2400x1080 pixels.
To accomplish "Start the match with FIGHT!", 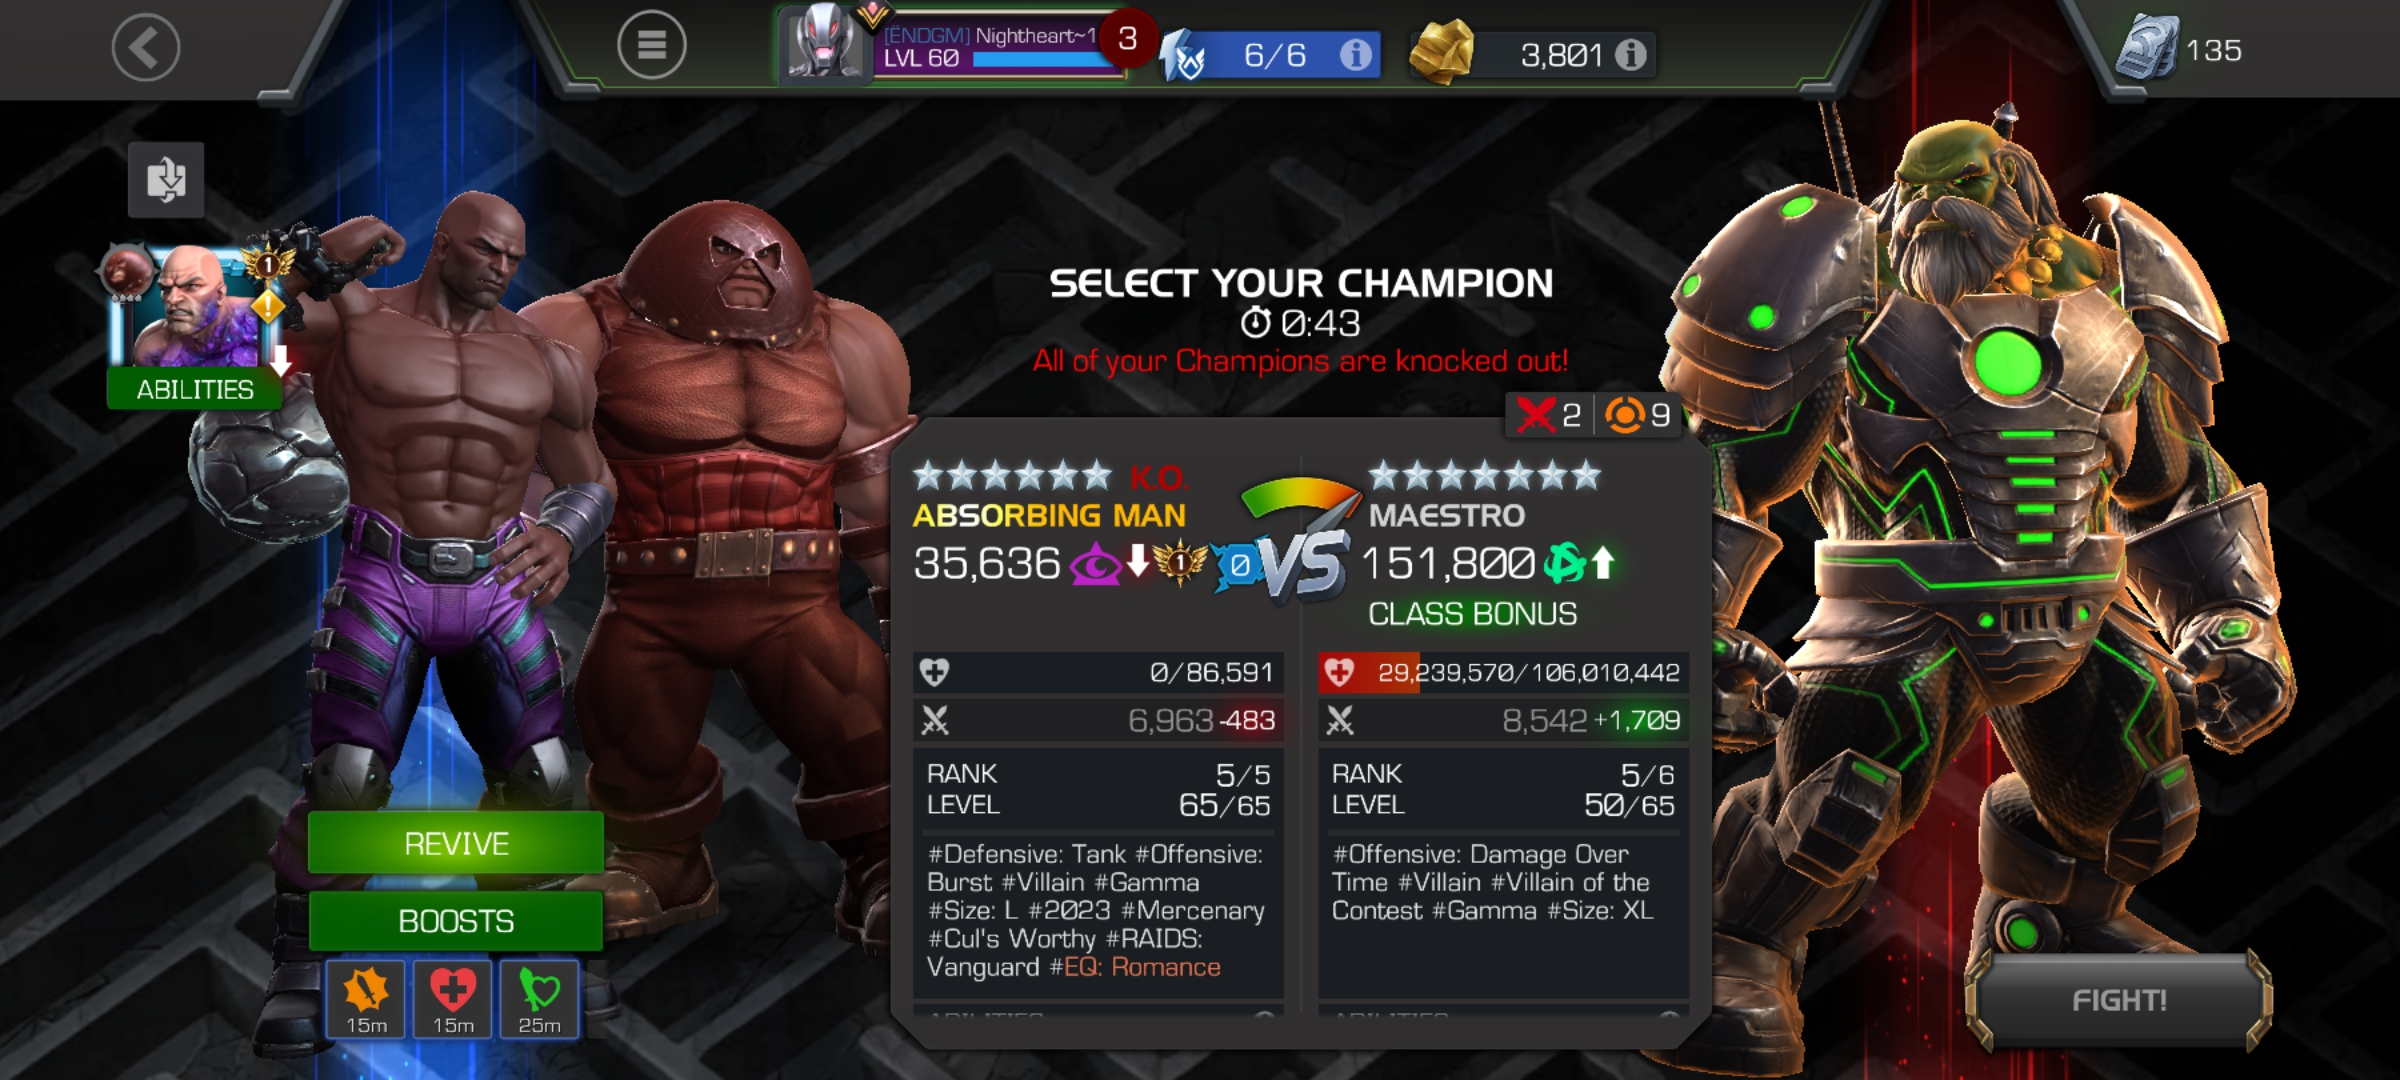I will click(2119, 999).
